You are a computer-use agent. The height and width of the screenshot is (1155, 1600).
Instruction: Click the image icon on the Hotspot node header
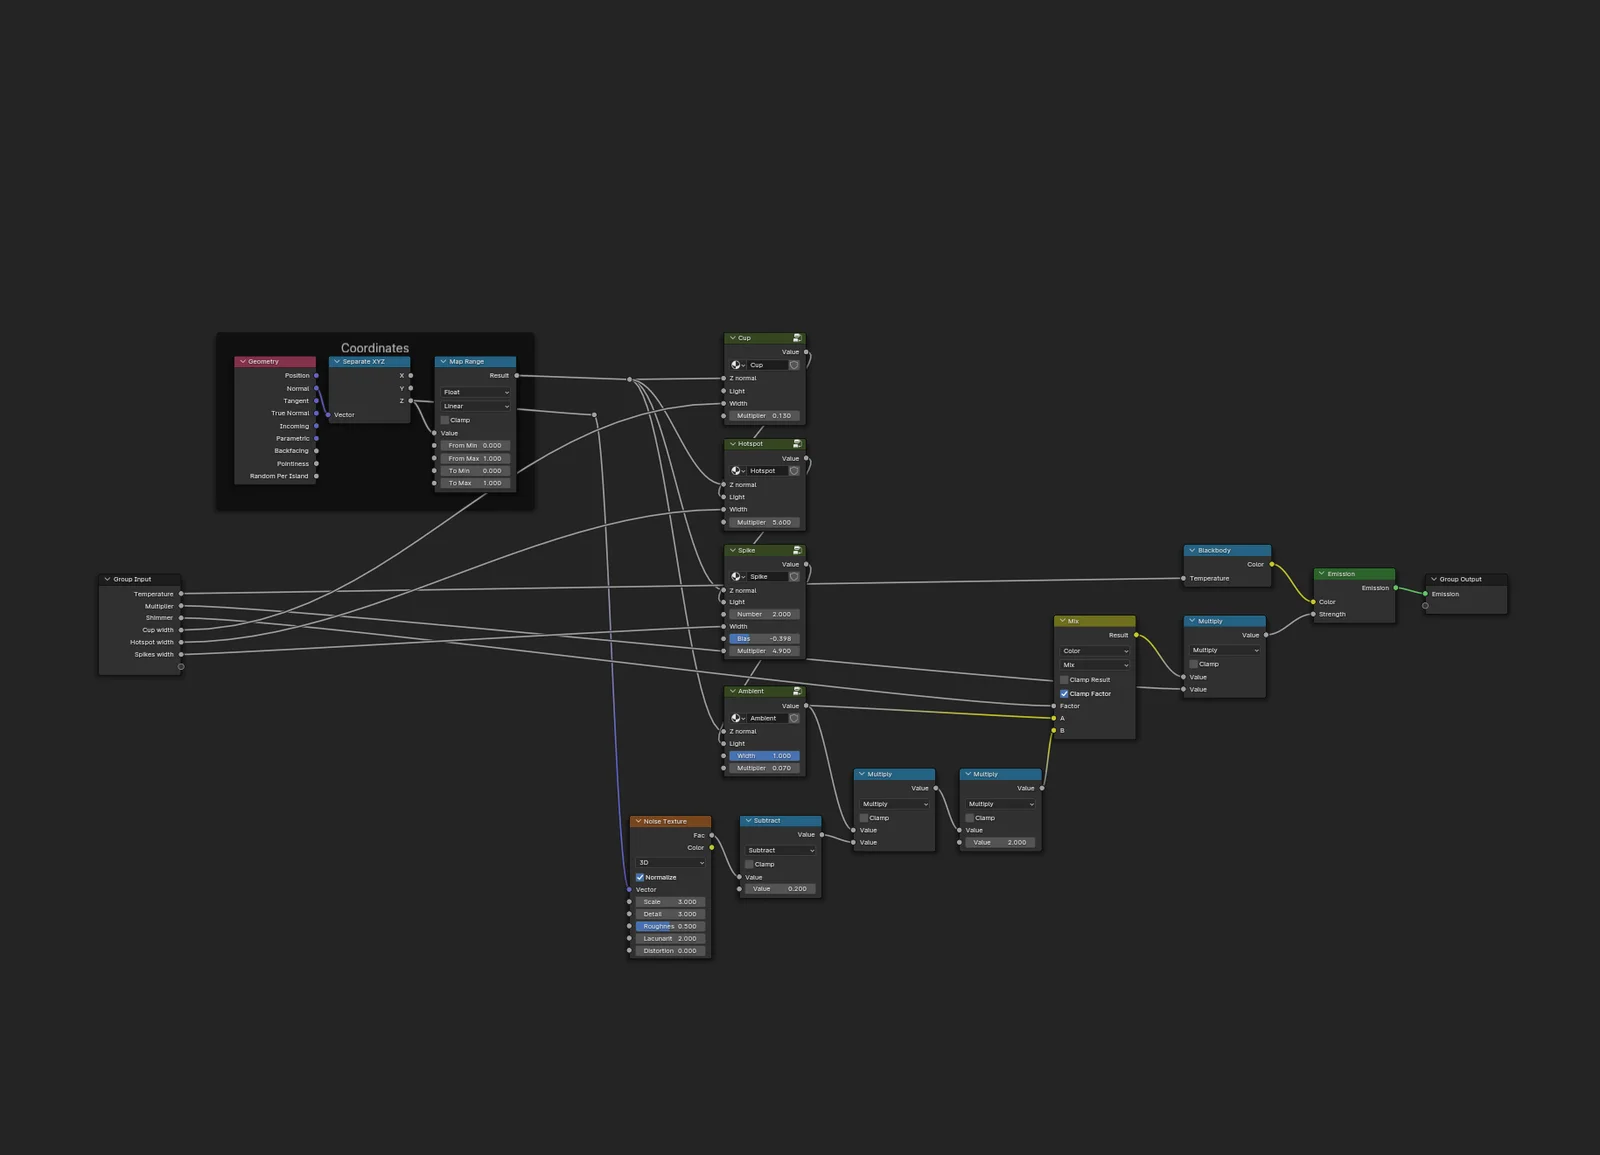coord(796,444)
